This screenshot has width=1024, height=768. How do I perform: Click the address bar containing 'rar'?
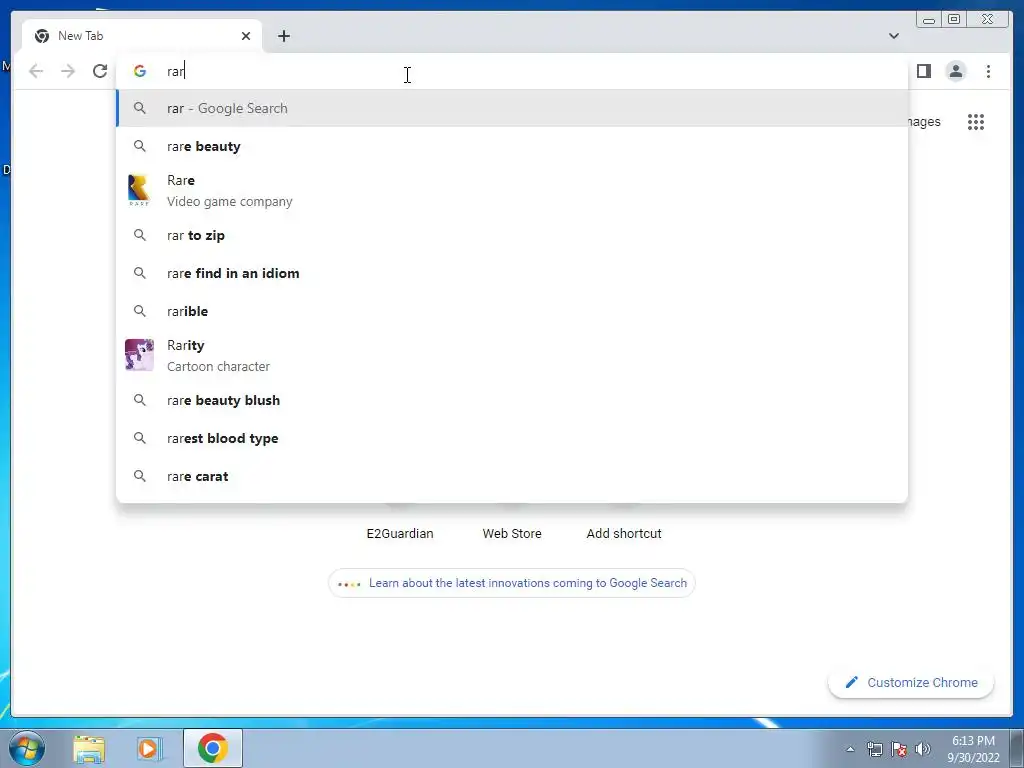pyautogui.click(x=512, y=71)
